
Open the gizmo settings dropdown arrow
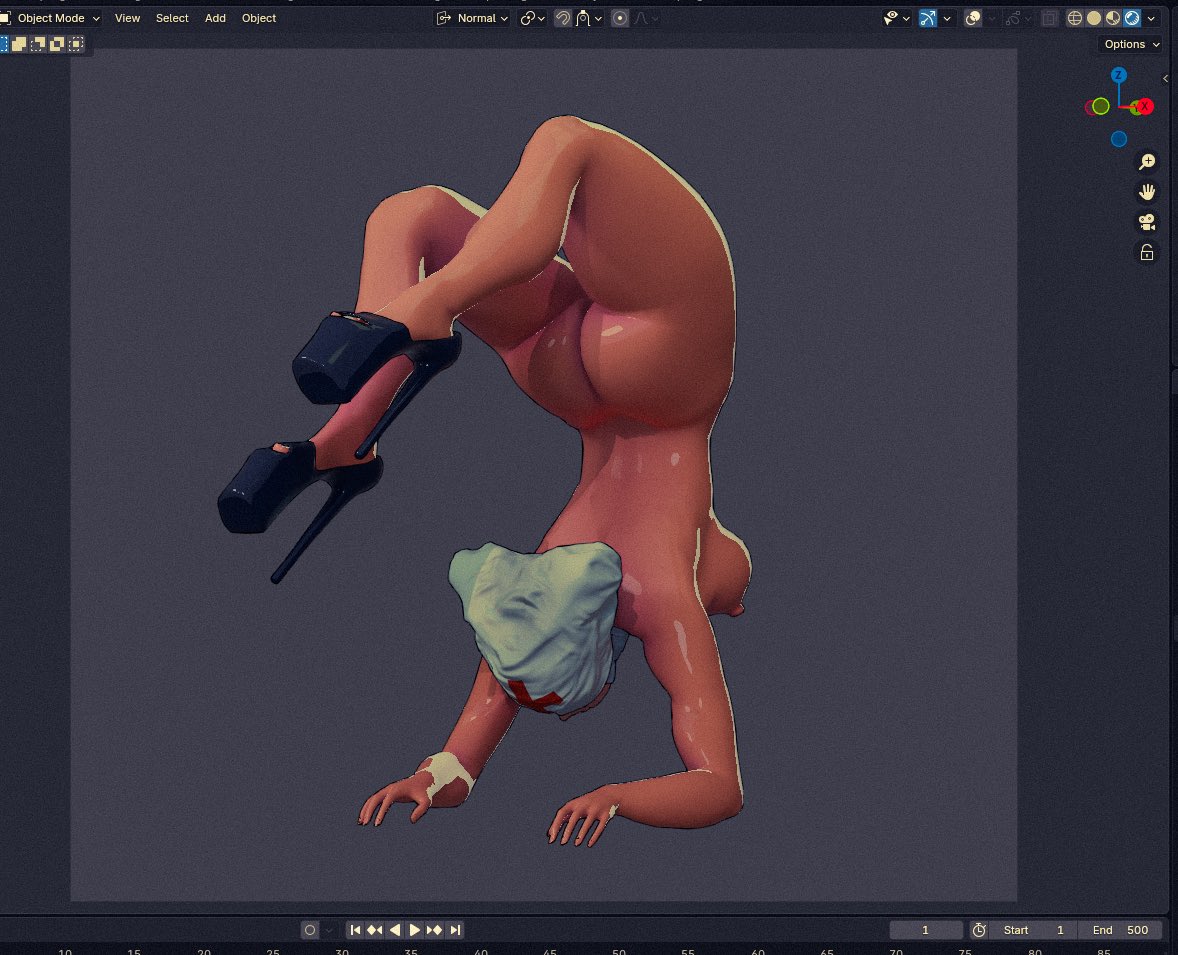coord(947,18)
